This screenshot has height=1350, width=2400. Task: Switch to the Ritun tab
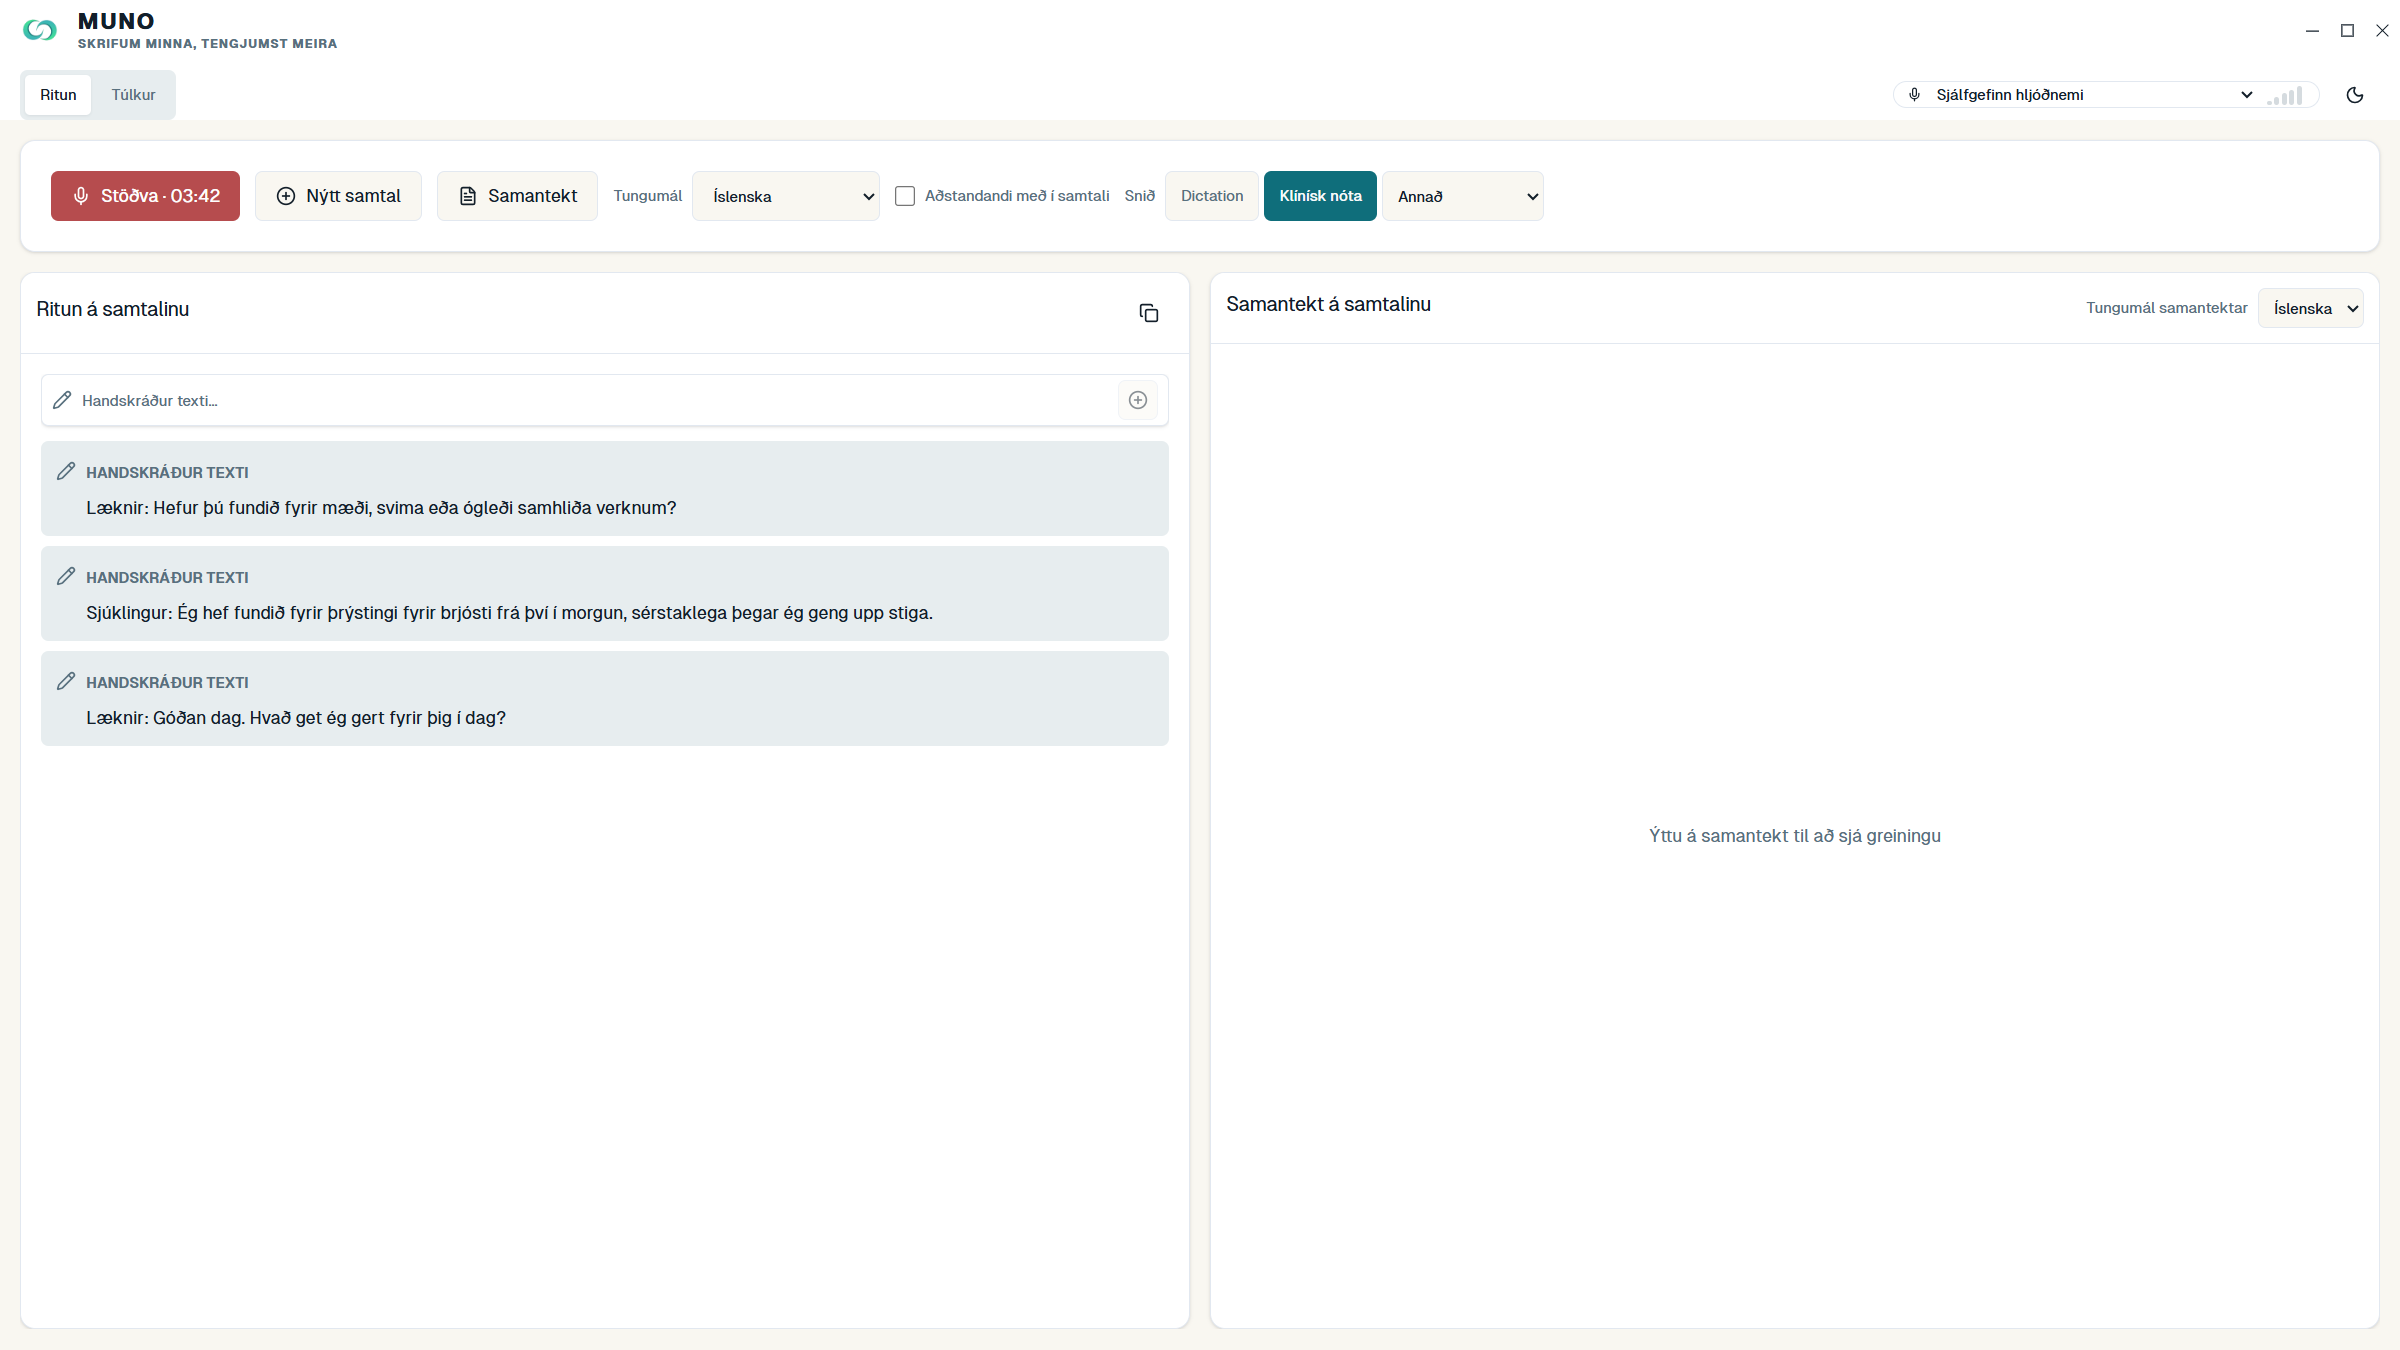[58, 95]
